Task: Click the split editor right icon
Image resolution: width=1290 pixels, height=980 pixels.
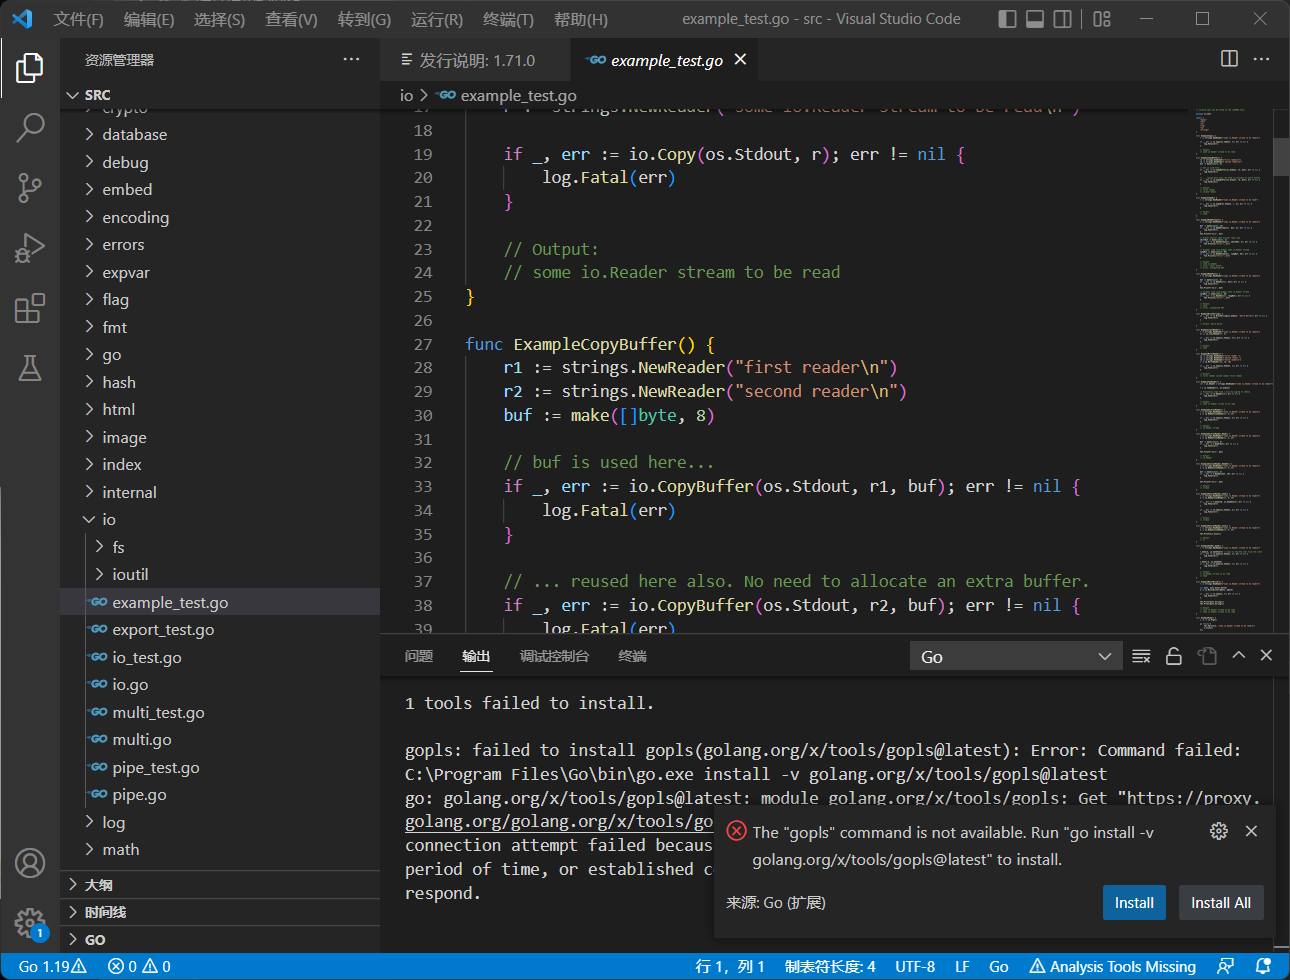Action: pos(1229,59)
